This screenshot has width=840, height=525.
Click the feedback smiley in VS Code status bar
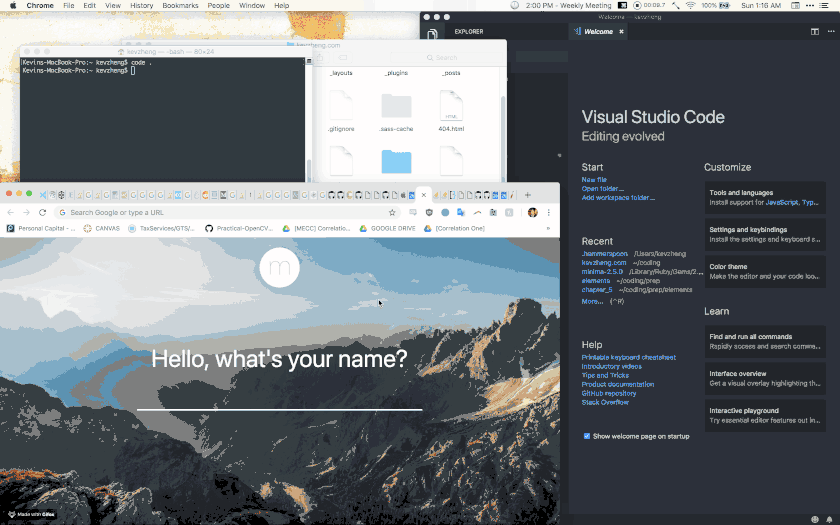tap(816, 519)
